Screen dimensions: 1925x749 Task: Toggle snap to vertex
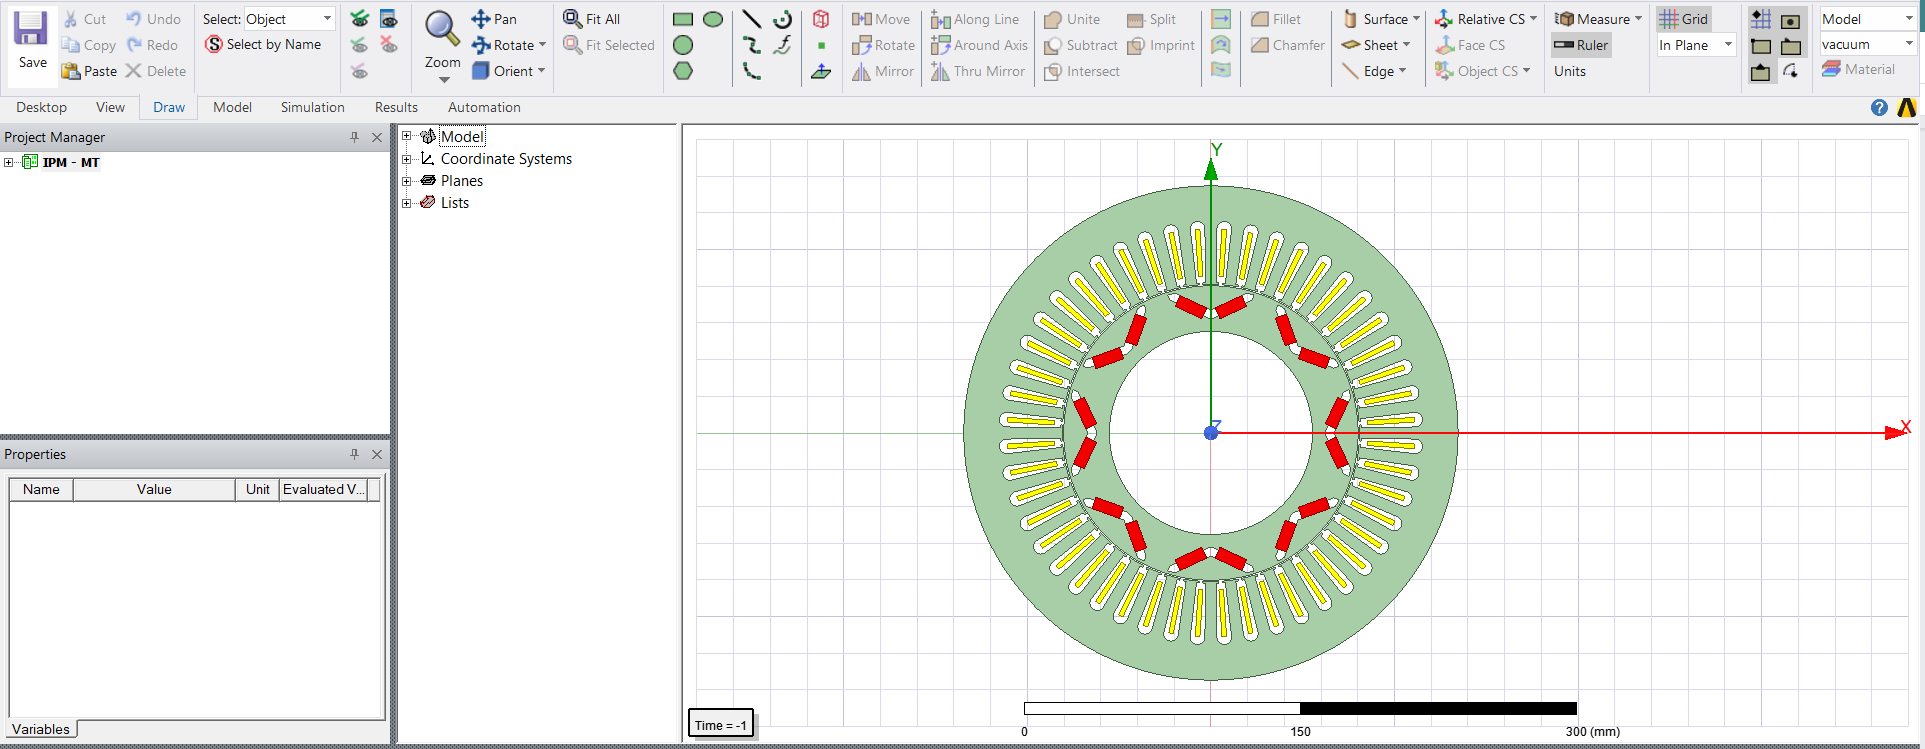pyautogui.click(x=1762, y=45)
